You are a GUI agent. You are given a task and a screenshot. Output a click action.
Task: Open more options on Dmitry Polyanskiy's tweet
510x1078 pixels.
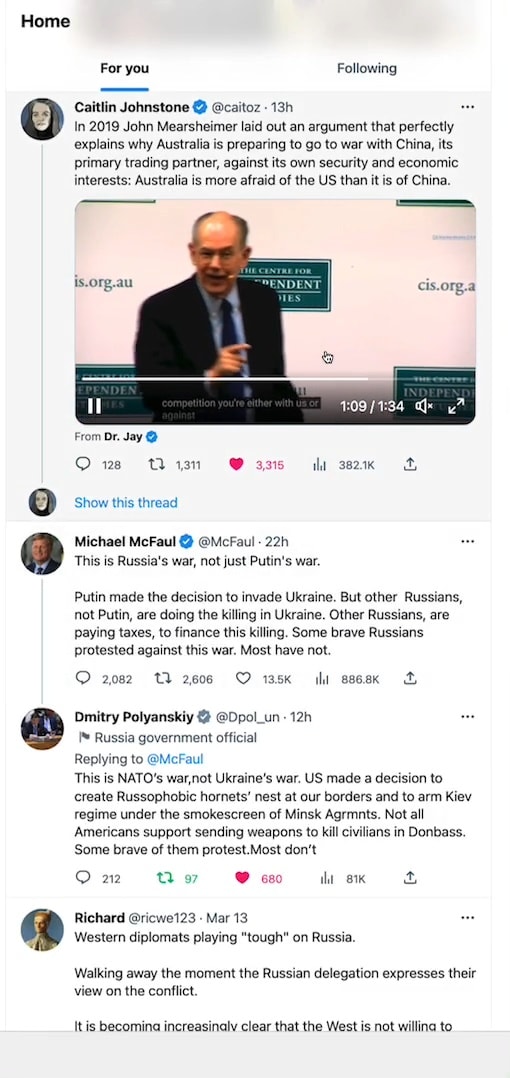pyautogui.click(x=468, y=717)
